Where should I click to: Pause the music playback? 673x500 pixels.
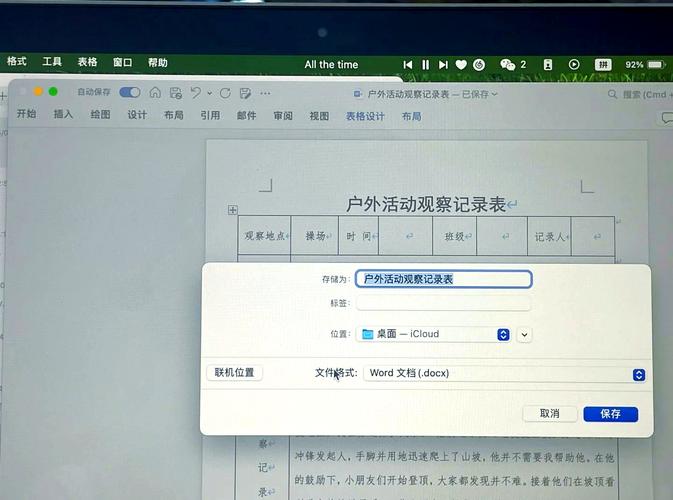tap(425, 65)
